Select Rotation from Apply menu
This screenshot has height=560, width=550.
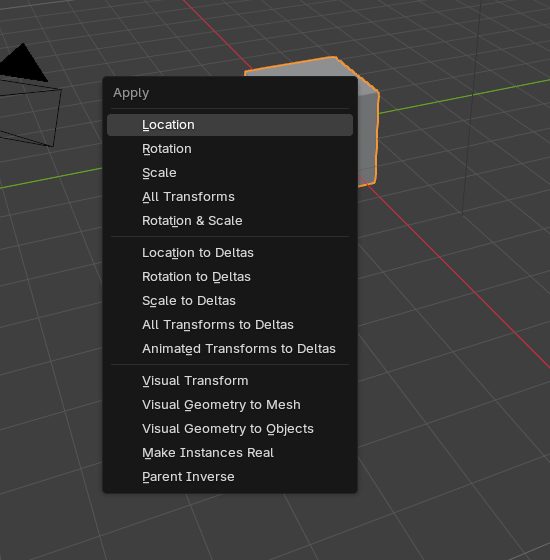230,149
